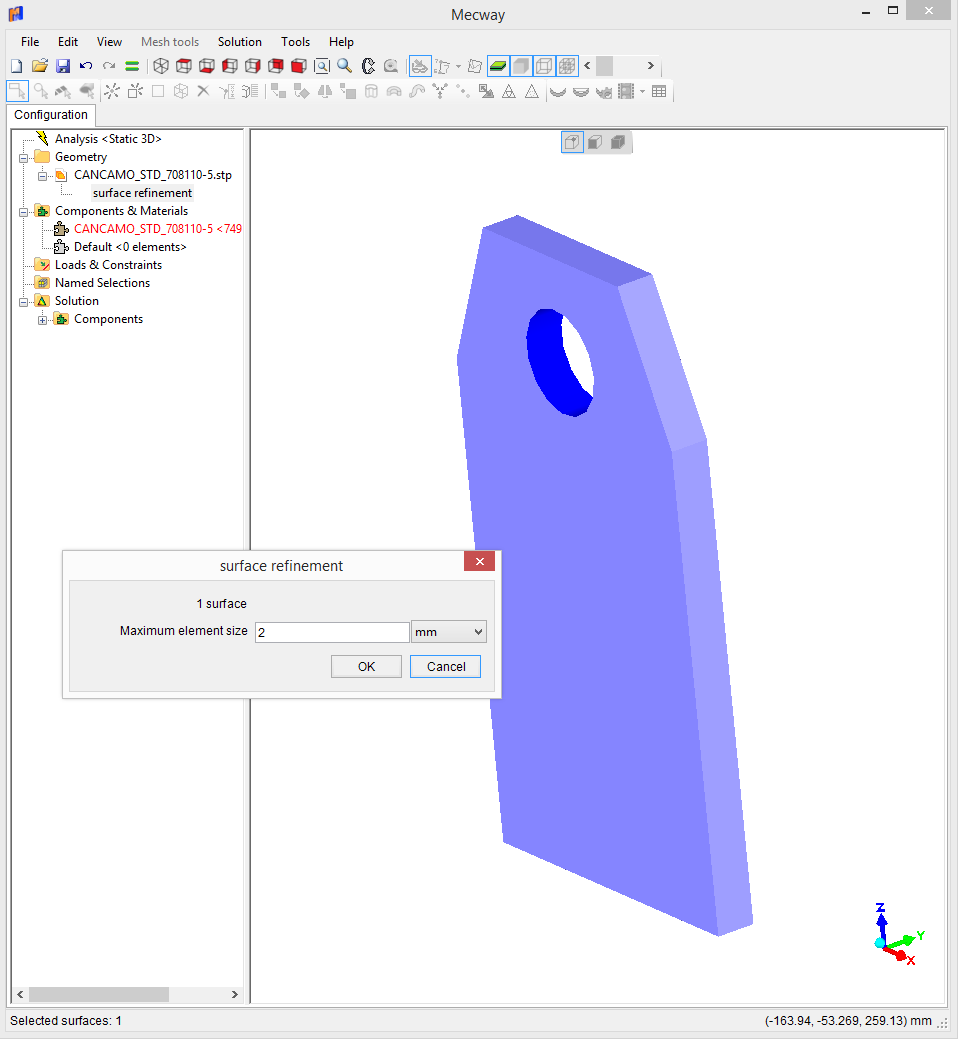Toggle the shaded gray cube display icon

[x=521, y=66]
